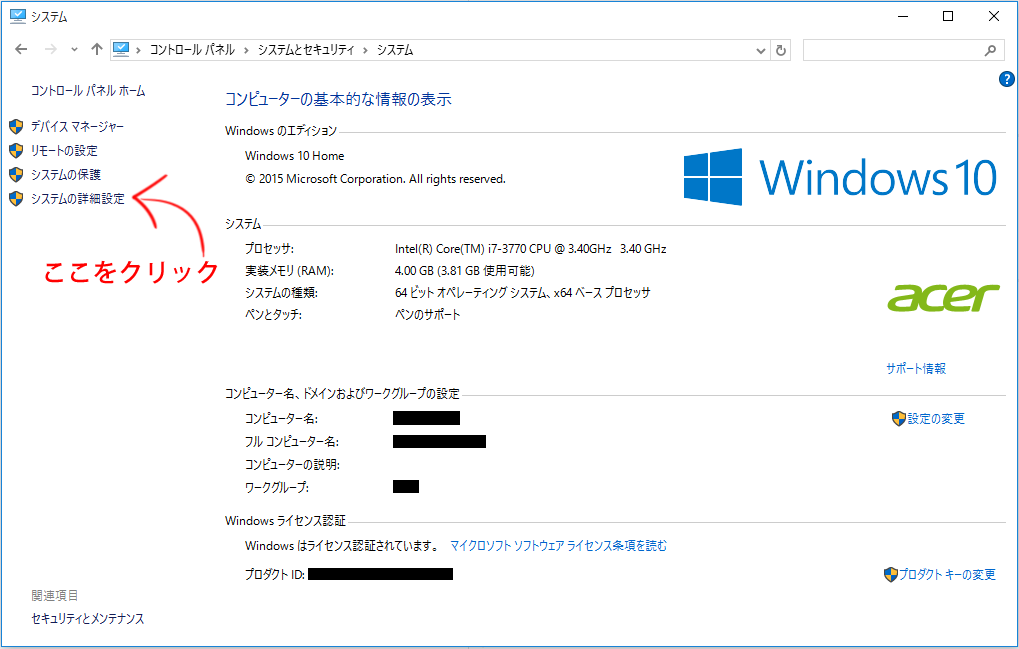
Task: Open recent locations dropdown next to forward arrow
Action: tap(74, 49)
